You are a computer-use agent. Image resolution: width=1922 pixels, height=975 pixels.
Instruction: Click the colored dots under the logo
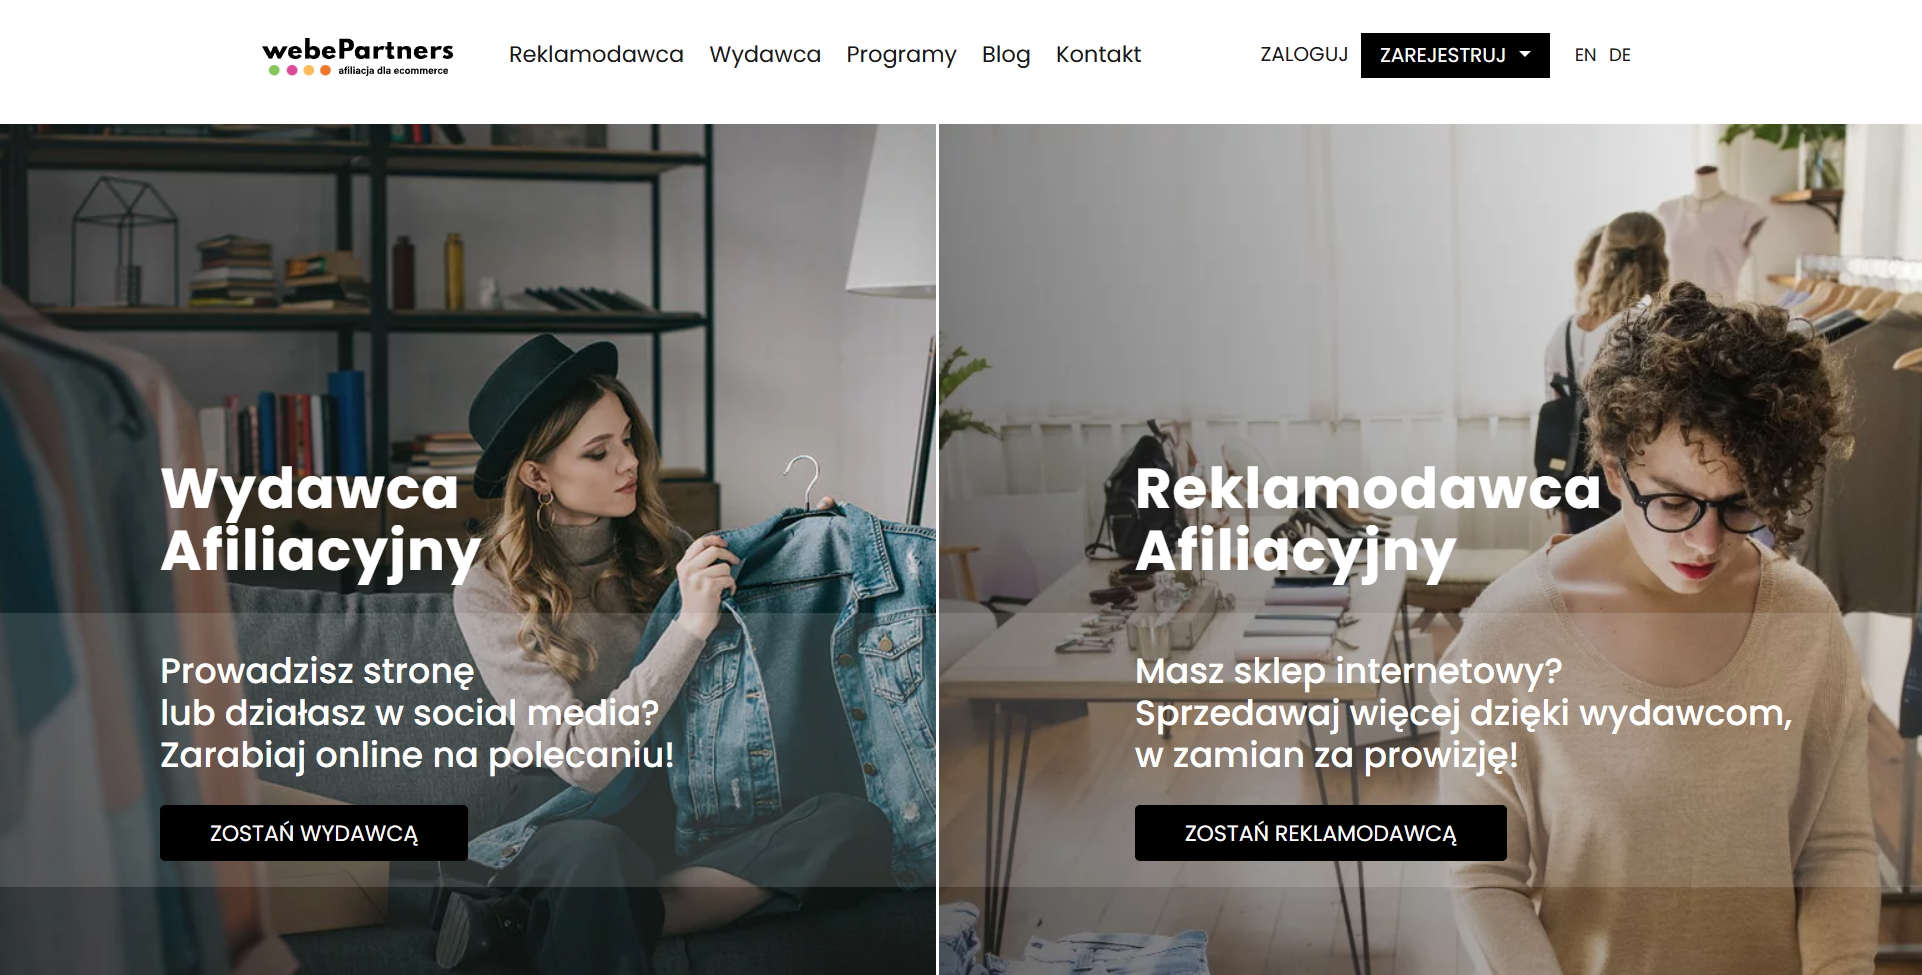pos(299,71)
